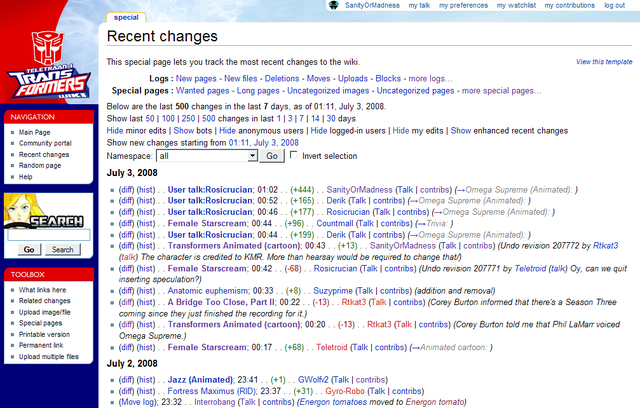The width and height of the screenshot is (640, 408).
Task: Open my preferences
Action: [463, 5]
